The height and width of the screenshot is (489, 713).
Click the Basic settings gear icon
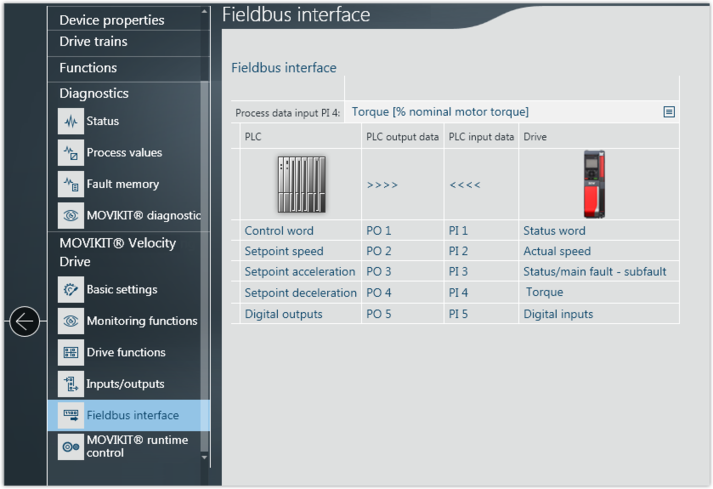[x=70, y=290]
